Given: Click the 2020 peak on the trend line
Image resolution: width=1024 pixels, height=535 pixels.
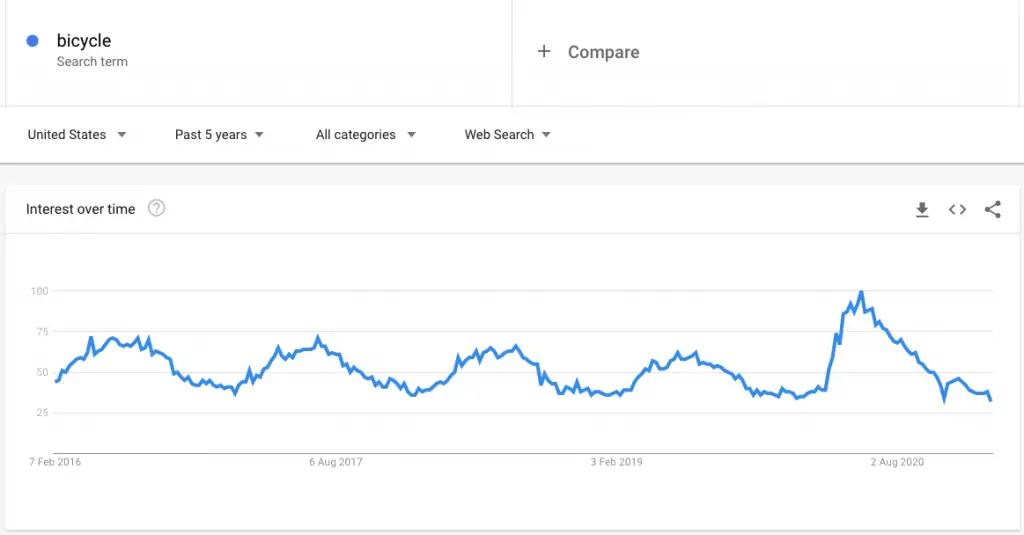Looking at the screenshot, I should 861,292.
